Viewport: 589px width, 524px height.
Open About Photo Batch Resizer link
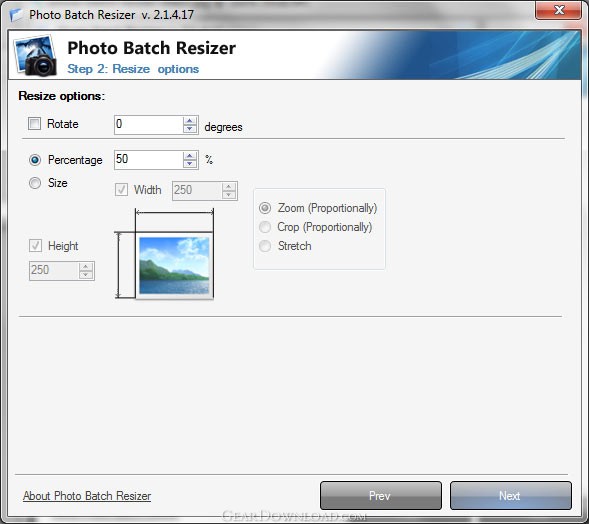point(87,496)
